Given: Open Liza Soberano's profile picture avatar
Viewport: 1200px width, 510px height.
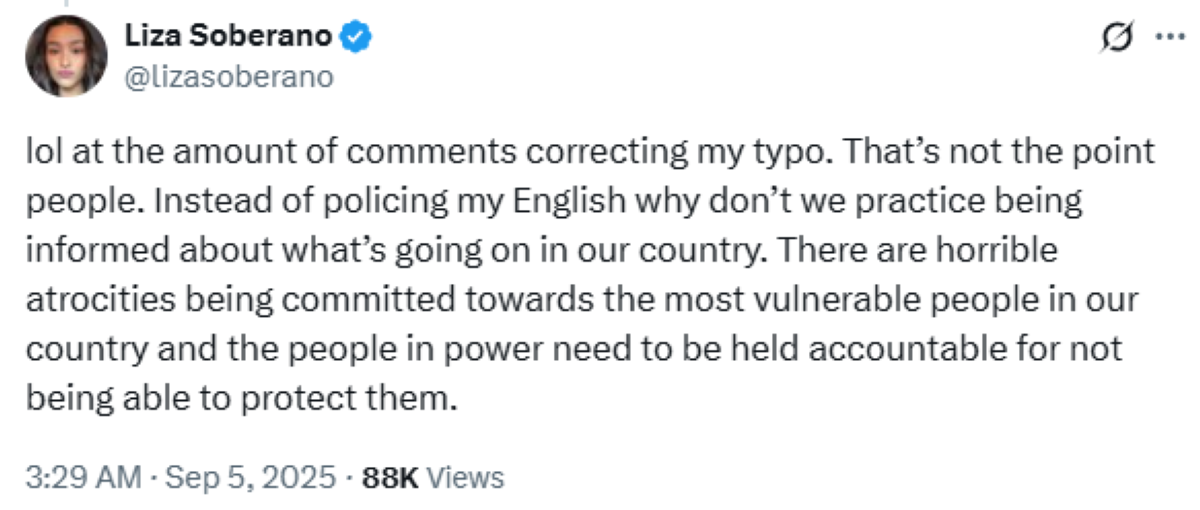Looking at the screenshot, I should point(67,56).
